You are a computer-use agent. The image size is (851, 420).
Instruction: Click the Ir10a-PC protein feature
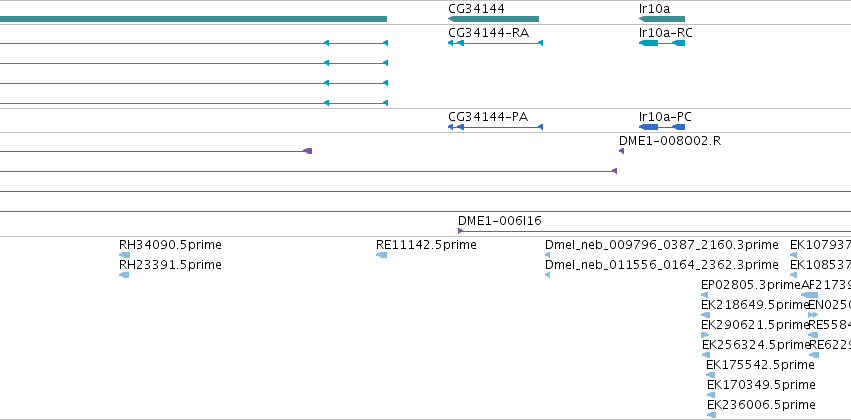coord(662,127)
